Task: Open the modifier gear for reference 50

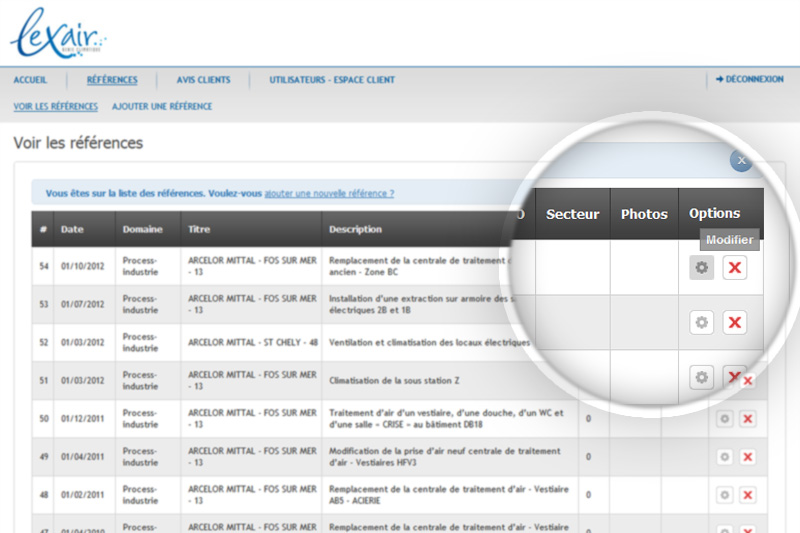Action: (x=724, y=419)
